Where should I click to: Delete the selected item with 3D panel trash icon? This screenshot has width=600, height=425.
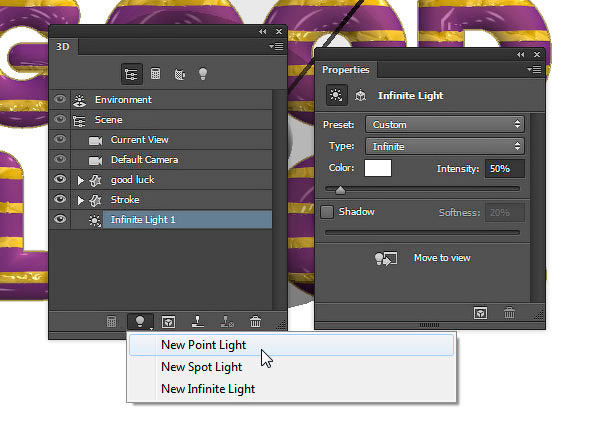pos(255,321)
